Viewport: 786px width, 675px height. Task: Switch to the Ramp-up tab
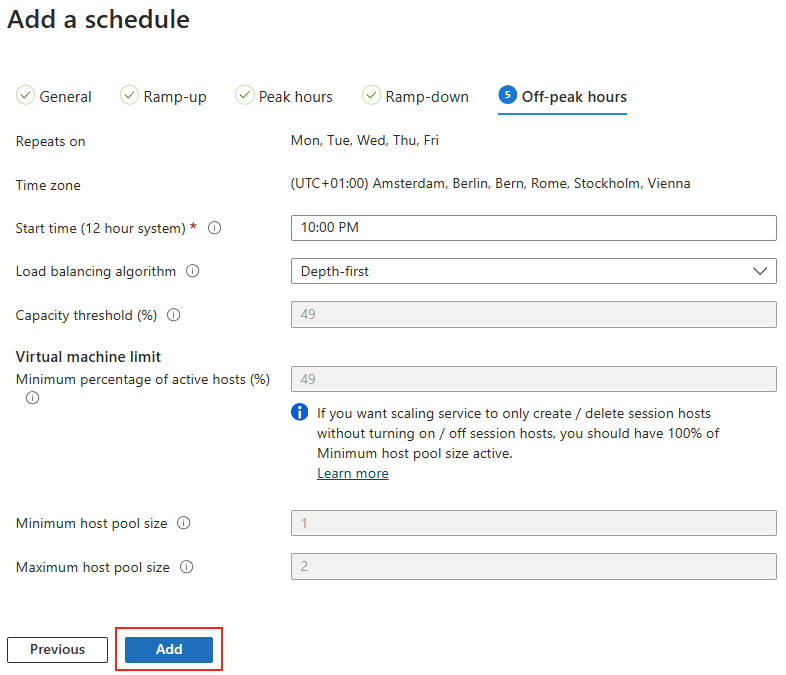tap(163, 96)
